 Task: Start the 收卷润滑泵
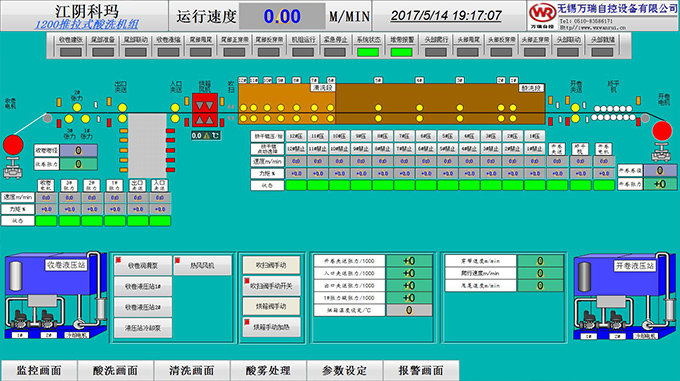tap(143, 265)
